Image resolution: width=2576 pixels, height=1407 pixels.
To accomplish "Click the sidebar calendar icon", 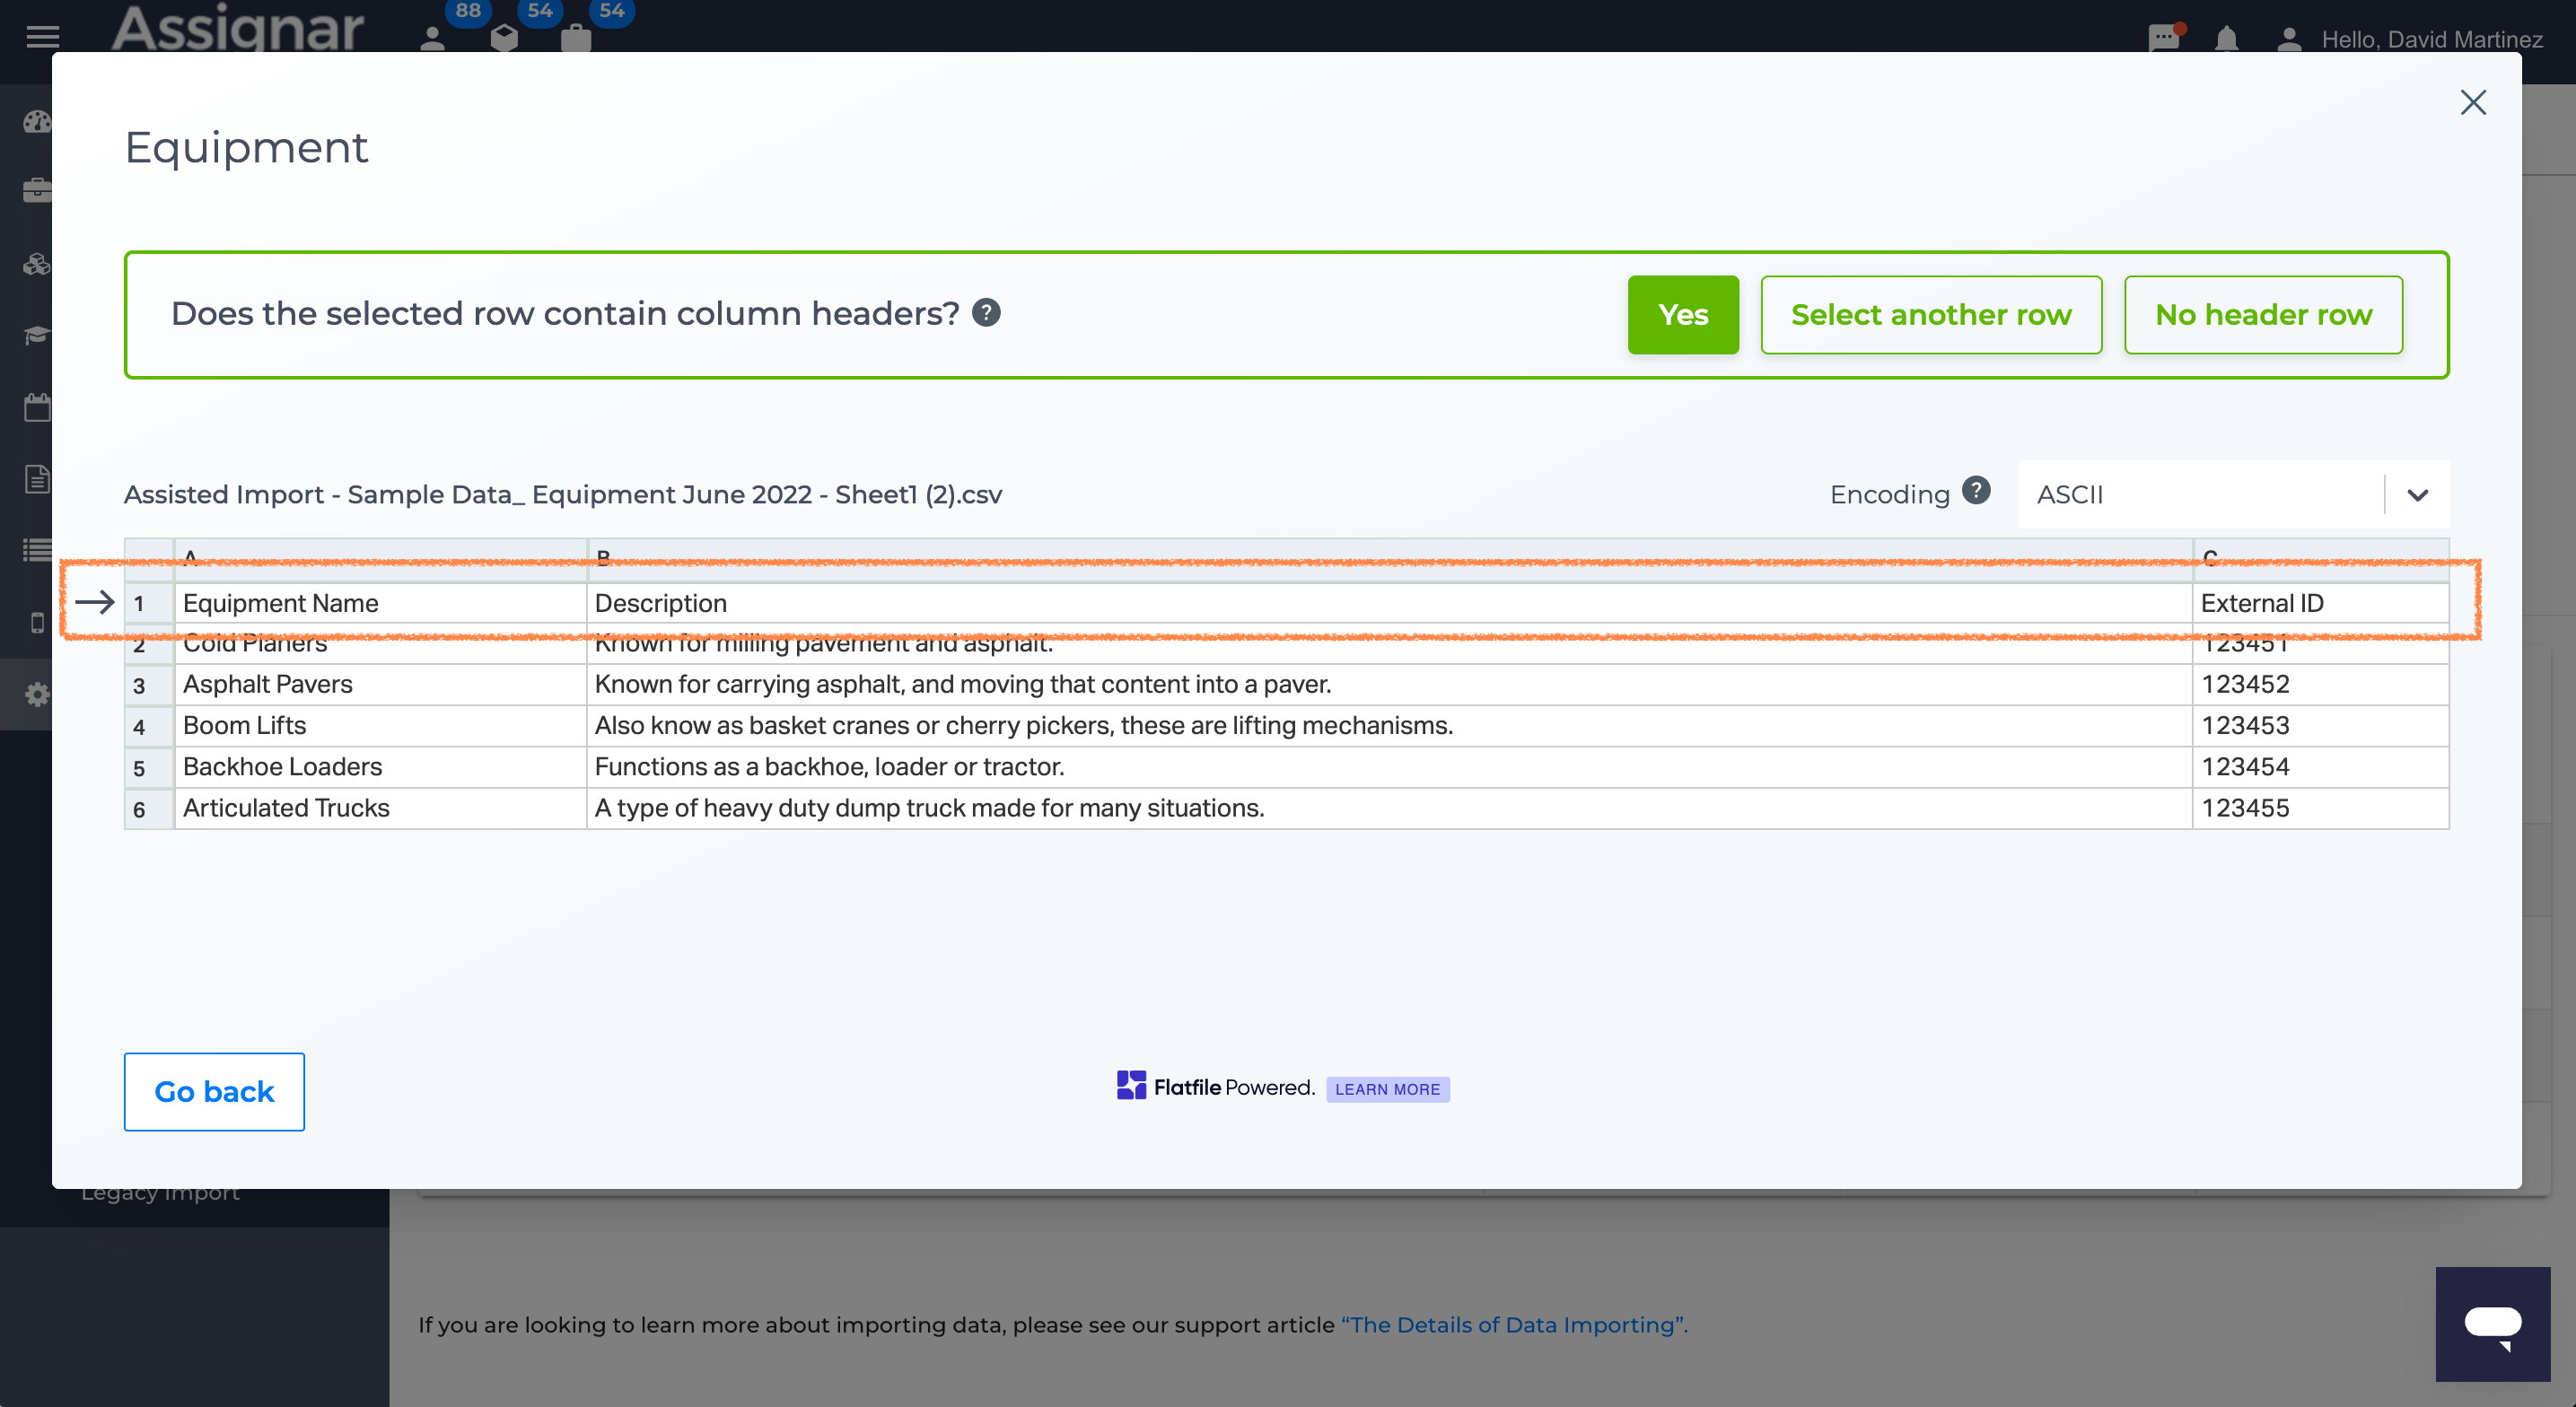I will click(x=37, y=407).
